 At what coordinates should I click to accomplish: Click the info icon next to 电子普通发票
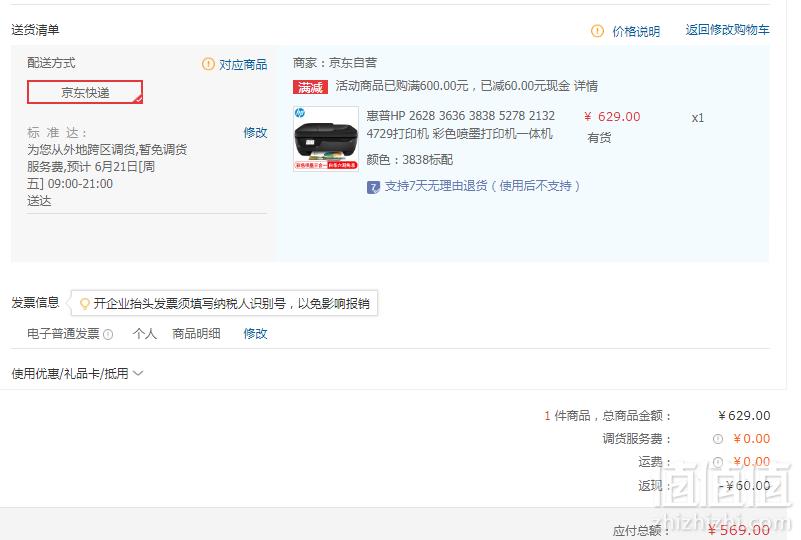[x=108, y=335]
